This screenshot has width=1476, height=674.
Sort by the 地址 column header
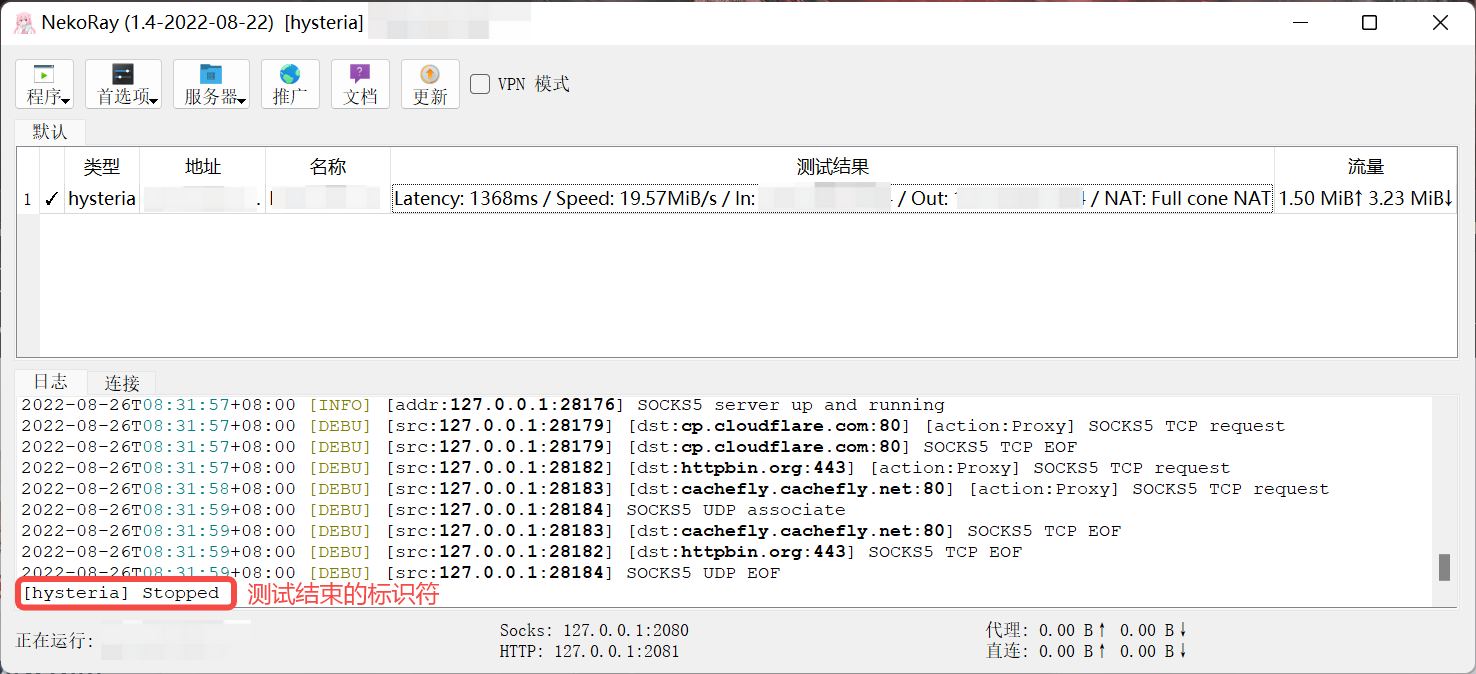coord(202,167)
